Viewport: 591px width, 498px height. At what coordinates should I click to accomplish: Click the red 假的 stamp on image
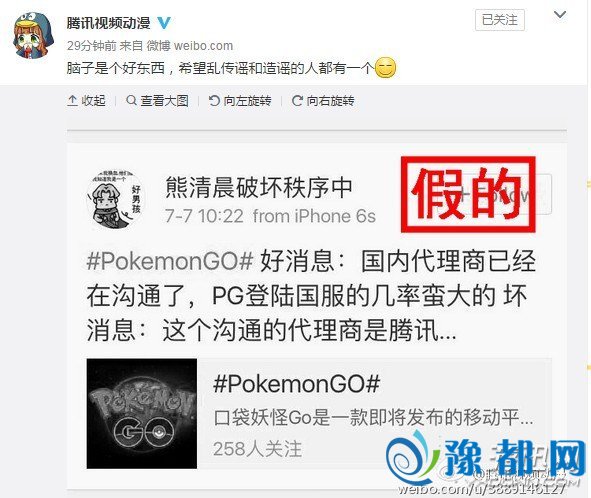468,195
